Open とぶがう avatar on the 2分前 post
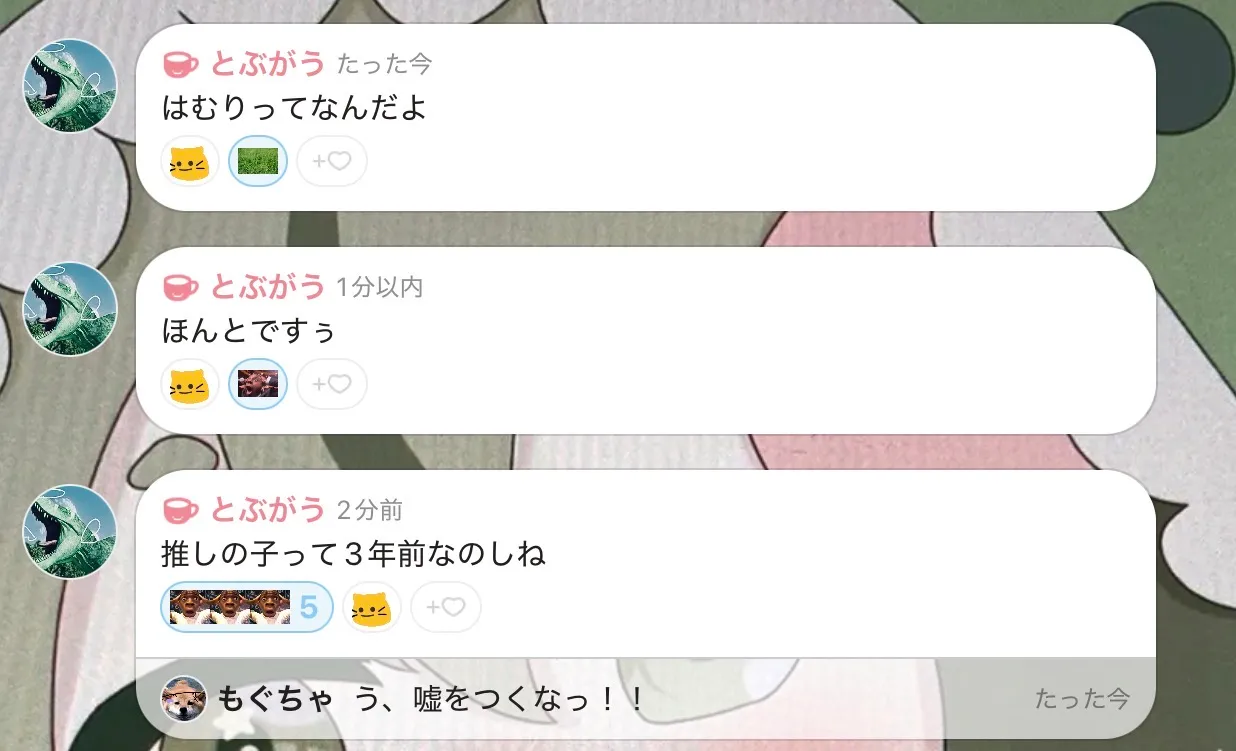 pyautogui.click(x=70, y=532)
